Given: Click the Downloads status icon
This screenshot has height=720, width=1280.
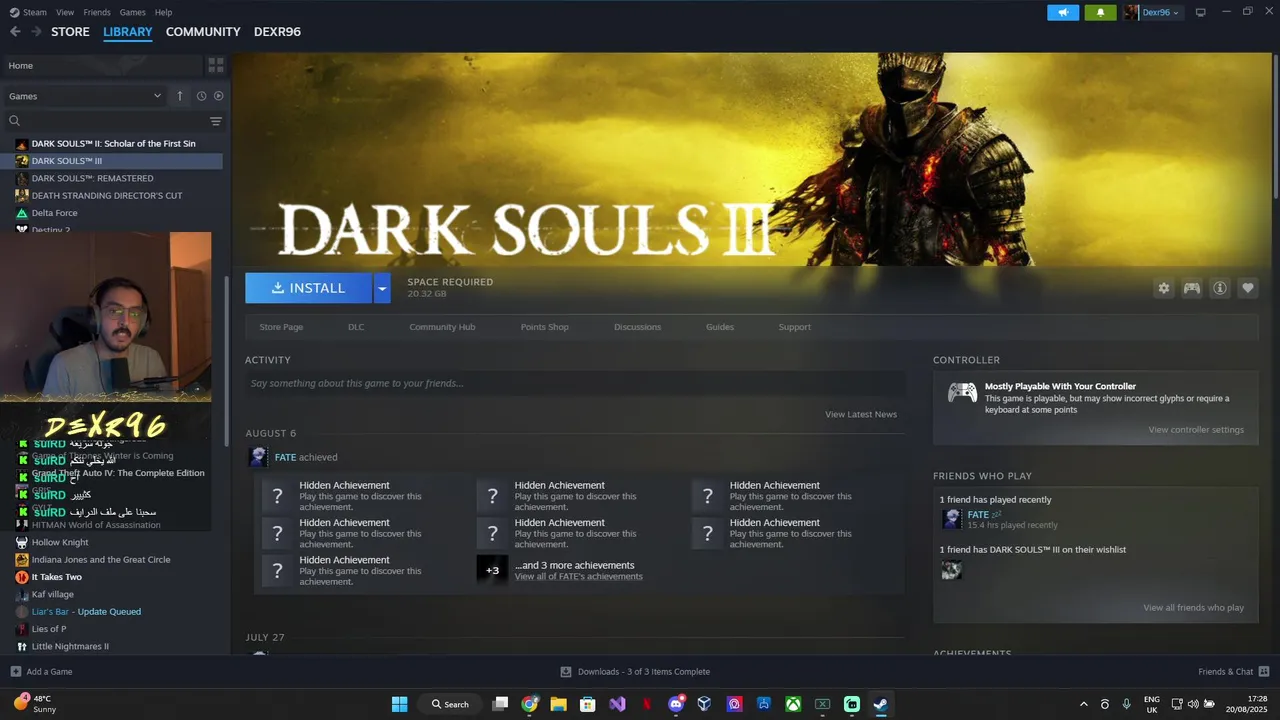Looking at the screenshot, I should click(566, 672).
